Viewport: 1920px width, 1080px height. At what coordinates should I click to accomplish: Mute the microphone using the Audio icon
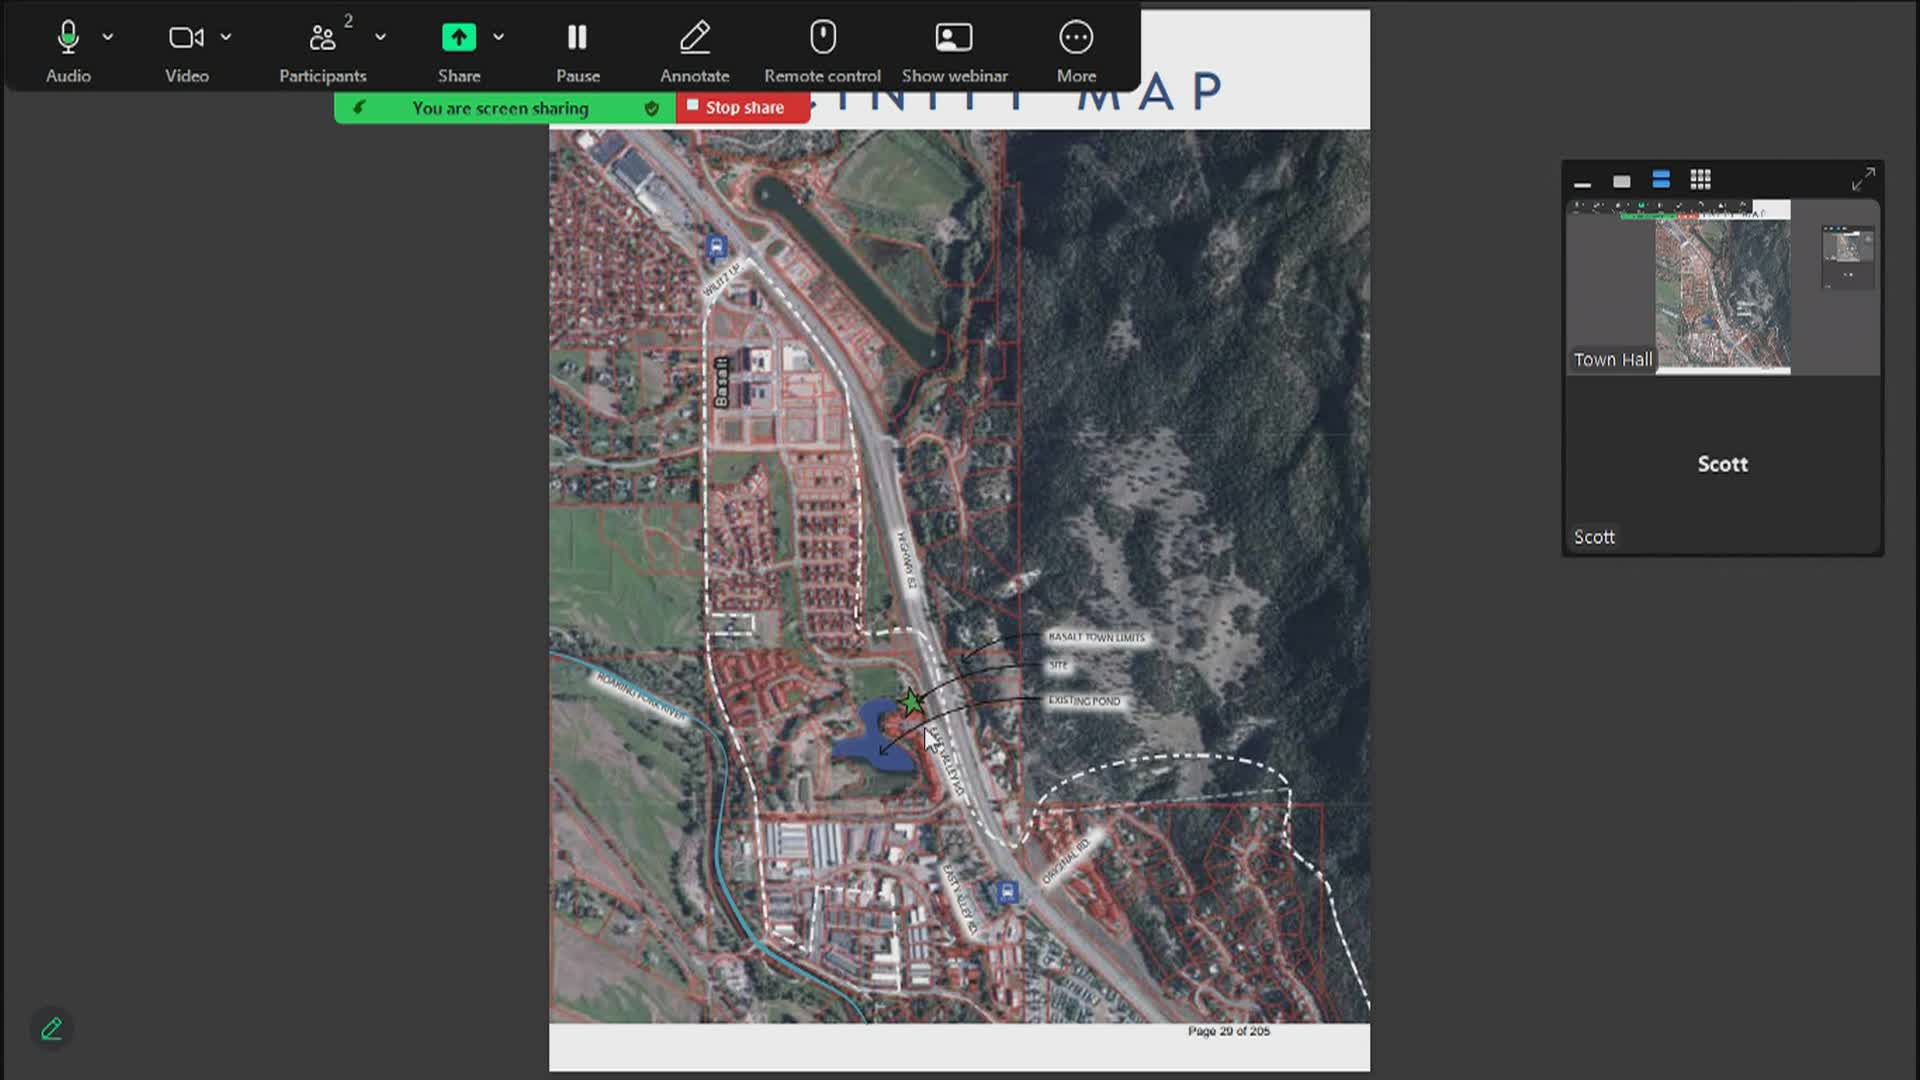[68, 38]
